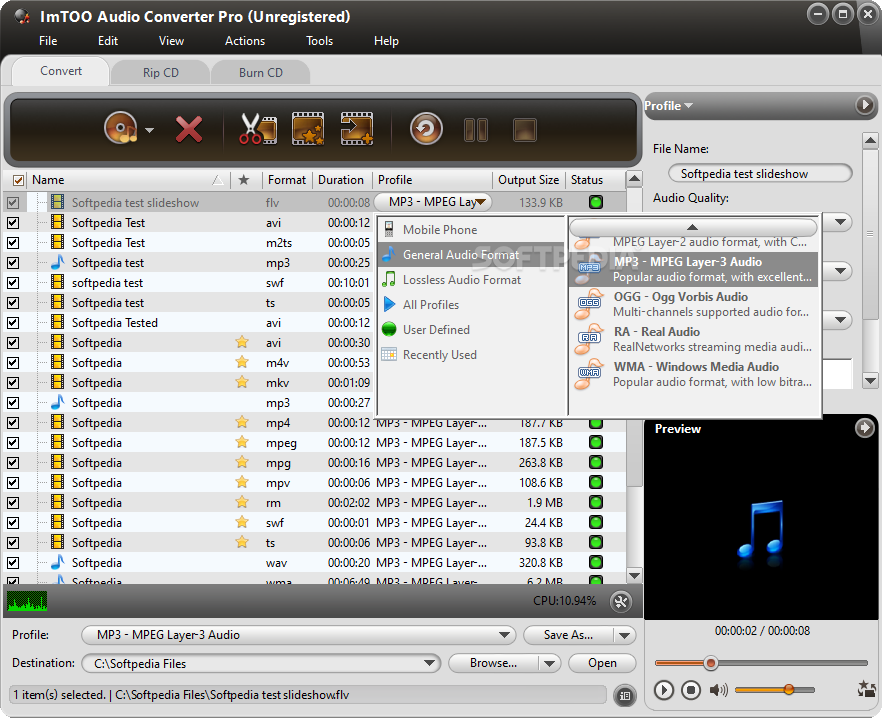Click the Profile panel arrow button
Image resolution: width=882 pixels, height=718 pixels.
865,105
